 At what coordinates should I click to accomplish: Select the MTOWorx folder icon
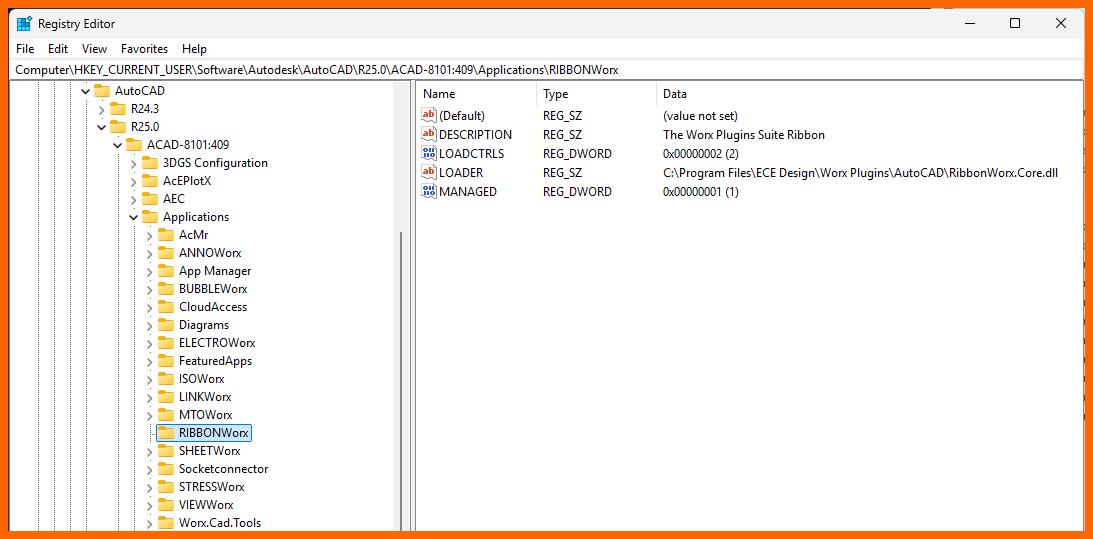(166, 415)
